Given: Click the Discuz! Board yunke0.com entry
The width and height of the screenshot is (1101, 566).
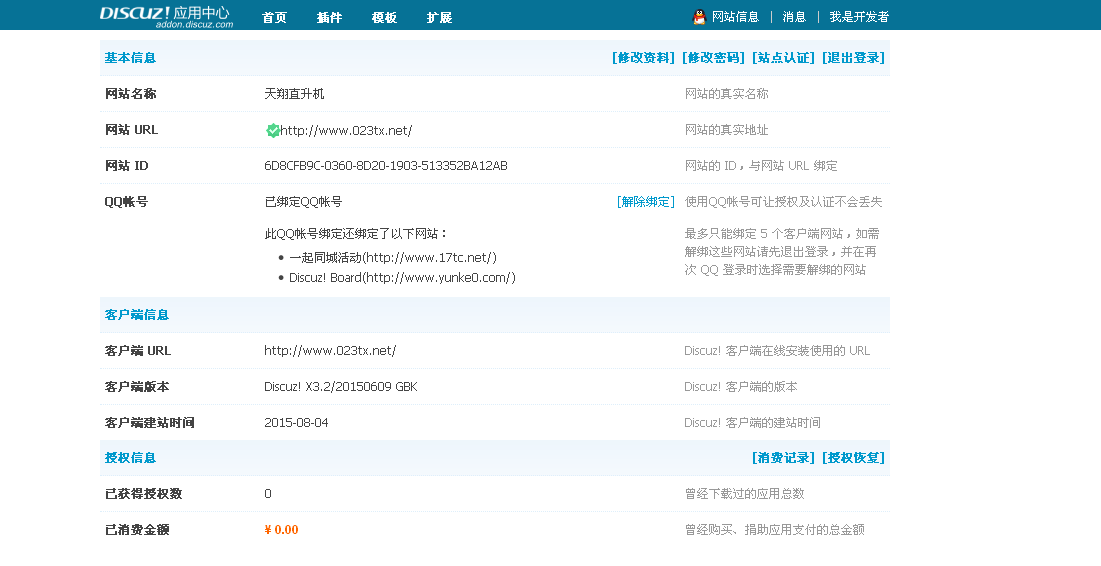Looking at the screenshot, I should 402,277.
